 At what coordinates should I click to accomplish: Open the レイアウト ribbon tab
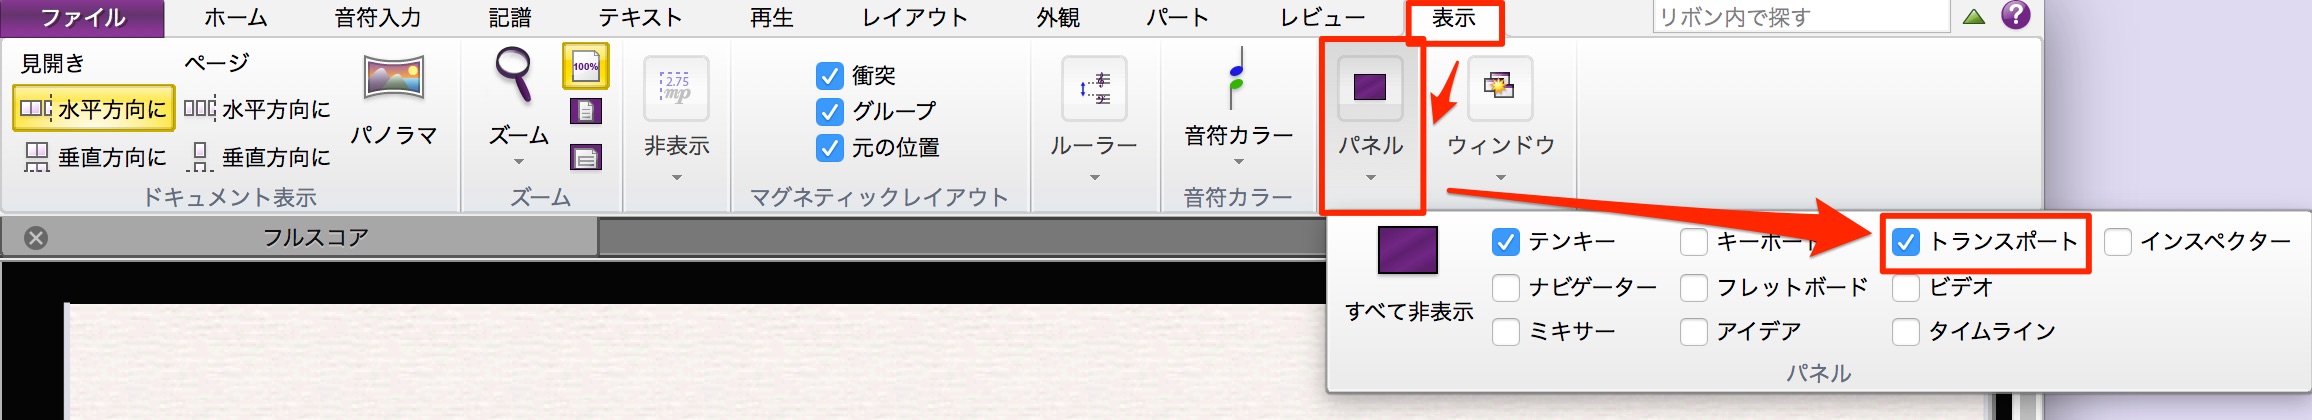pyautogui.click(x=914, y=18)
